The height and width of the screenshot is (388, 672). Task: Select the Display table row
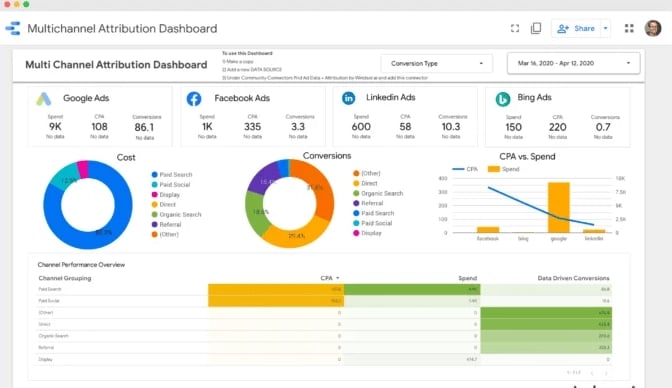pyautogui.click(x=324, y=359)
